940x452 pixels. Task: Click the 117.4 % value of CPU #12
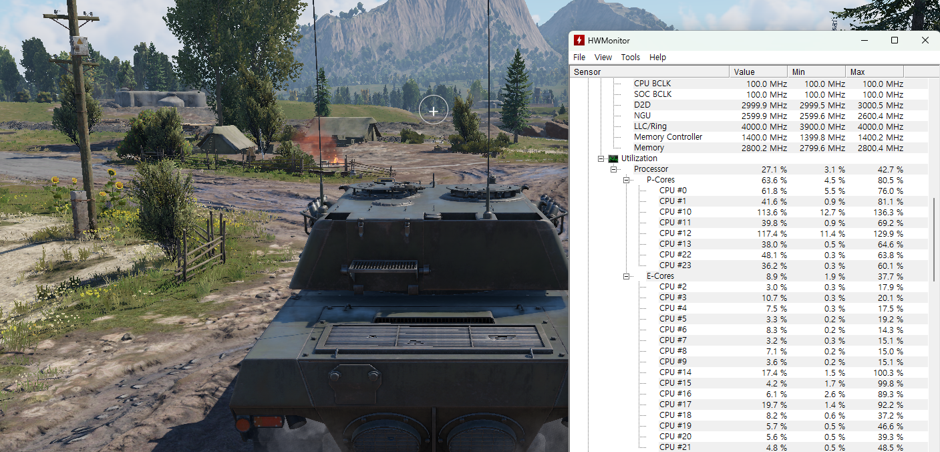(774, 233)
